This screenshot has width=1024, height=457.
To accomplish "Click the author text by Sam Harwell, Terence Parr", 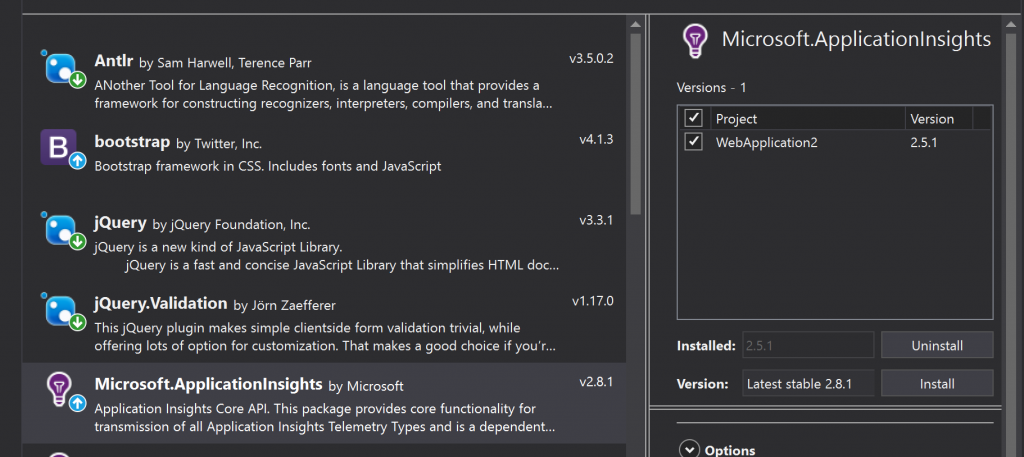I will (225, 63).
